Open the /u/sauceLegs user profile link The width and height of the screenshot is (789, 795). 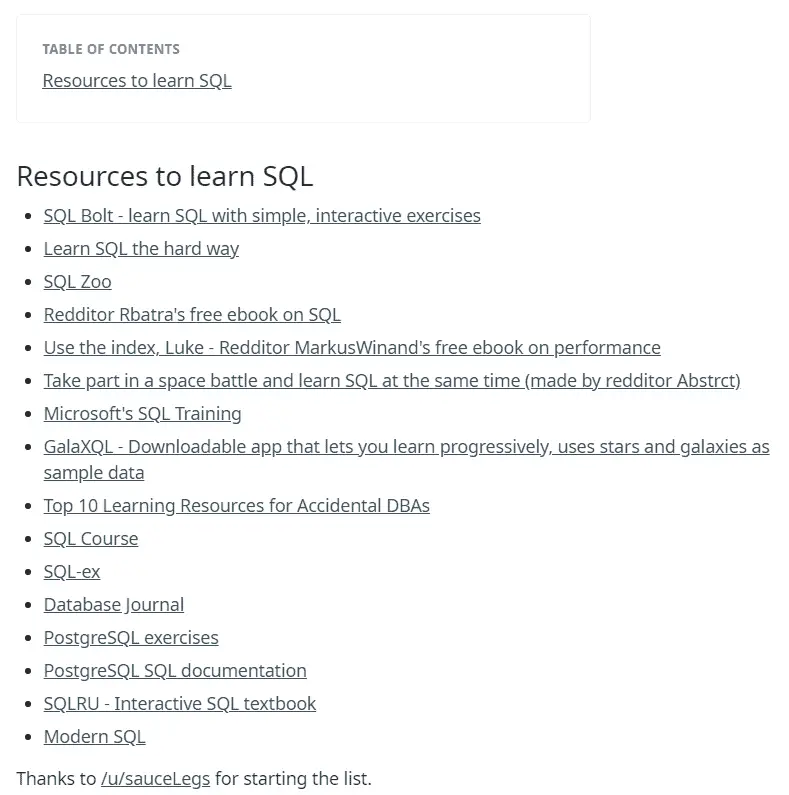(155, 778)
